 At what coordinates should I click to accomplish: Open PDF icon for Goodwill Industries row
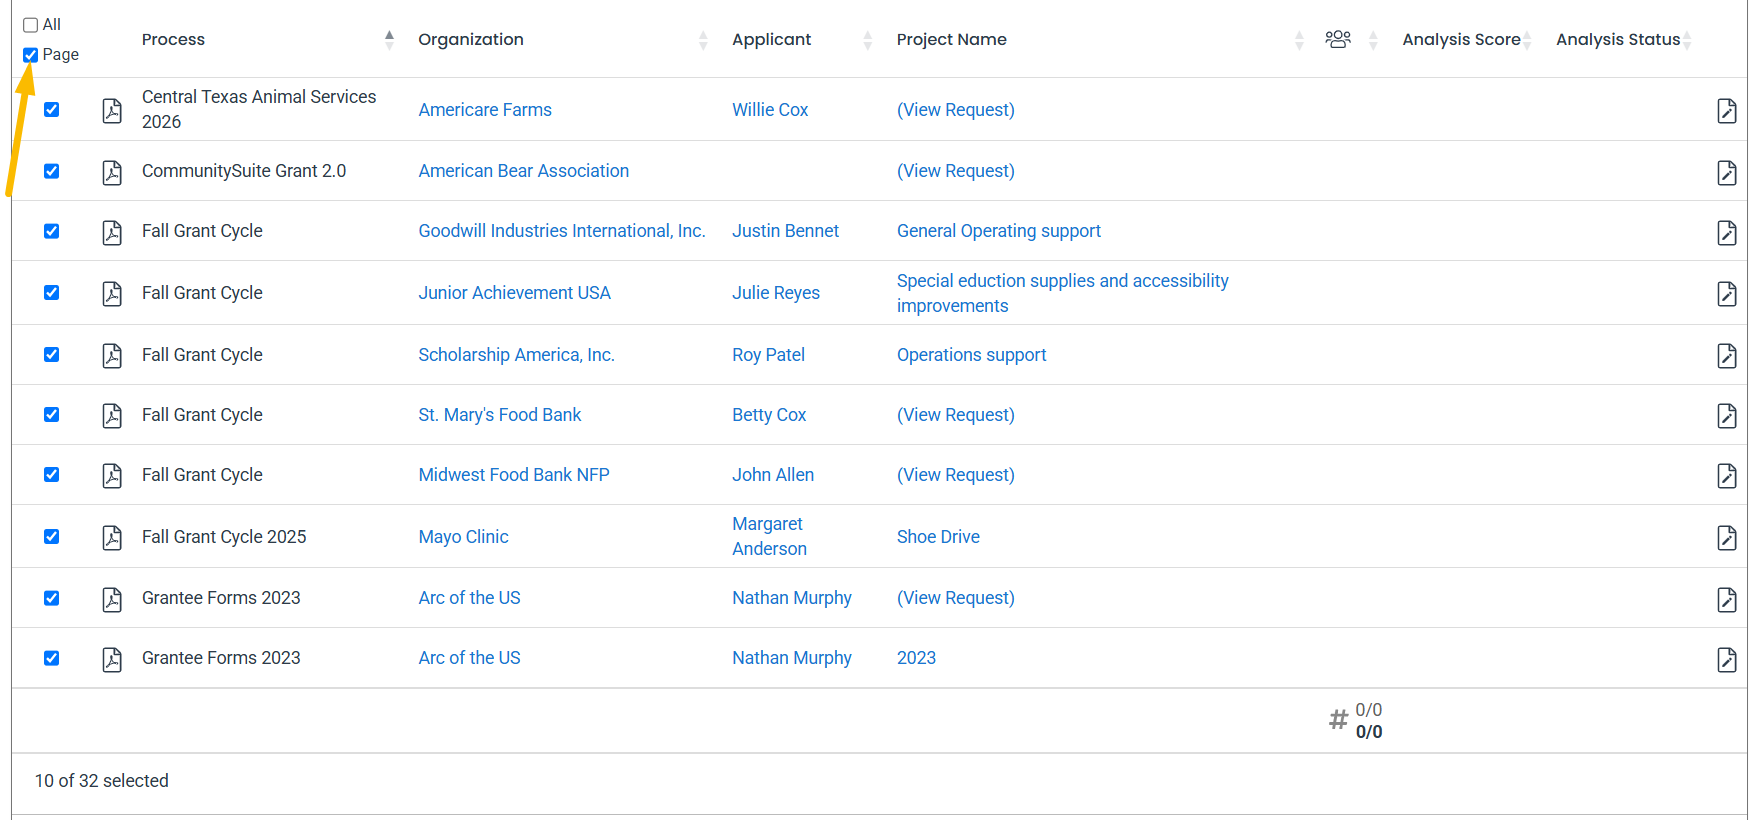pos(112,232)
